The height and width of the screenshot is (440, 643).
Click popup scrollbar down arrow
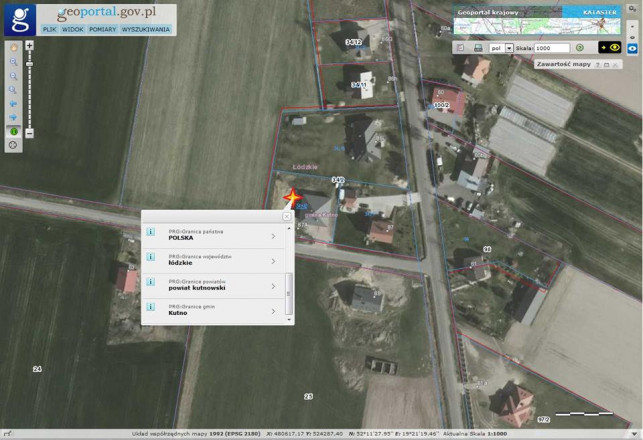click(x=289, y=319)
